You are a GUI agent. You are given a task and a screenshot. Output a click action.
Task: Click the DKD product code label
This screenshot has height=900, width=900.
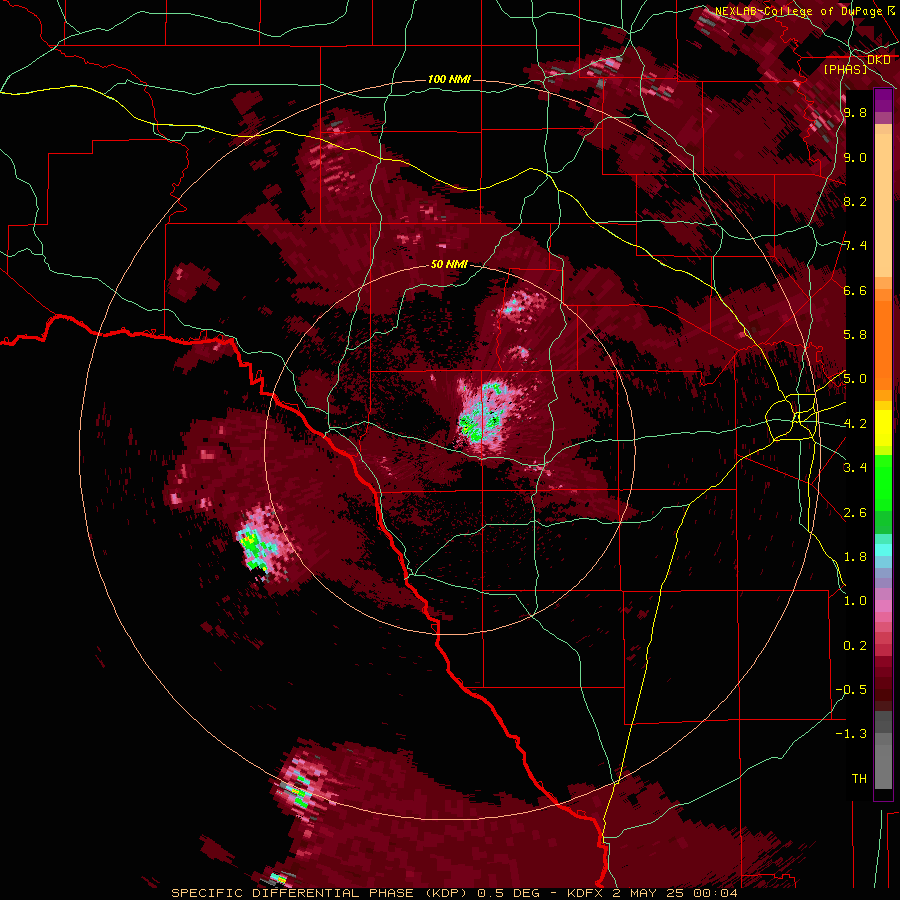pos(879,60)
